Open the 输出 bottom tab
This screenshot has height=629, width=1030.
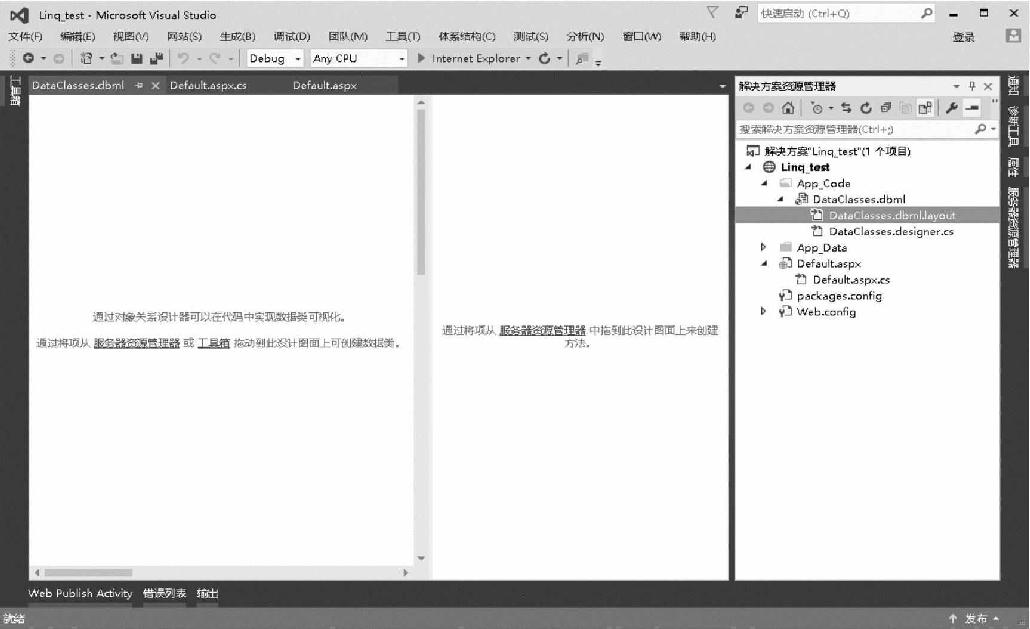[x=207, y=593]
